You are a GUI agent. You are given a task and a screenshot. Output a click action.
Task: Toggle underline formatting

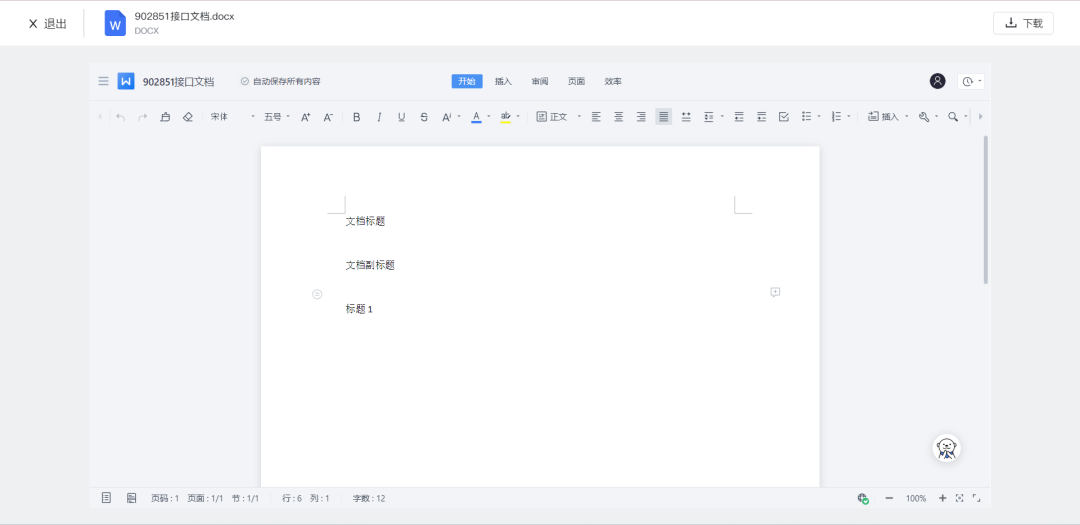(x=402, y=117)
